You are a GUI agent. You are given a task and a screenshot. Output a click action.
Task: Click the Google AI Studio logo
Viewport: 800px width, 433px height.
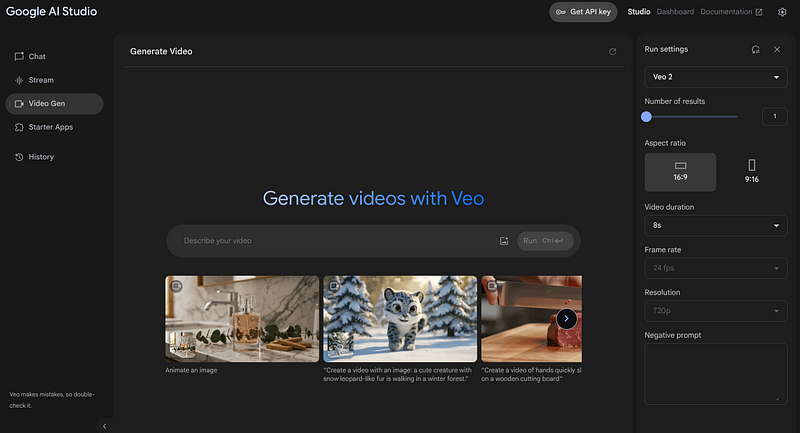point(52,11)
